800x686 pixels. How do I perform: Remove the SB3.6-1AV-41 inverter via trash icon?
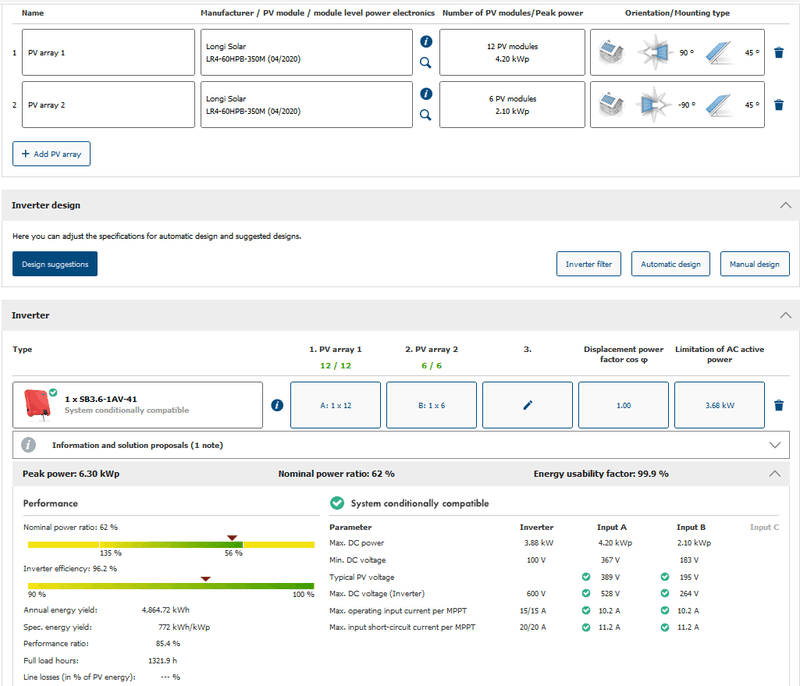coord(779,405)
